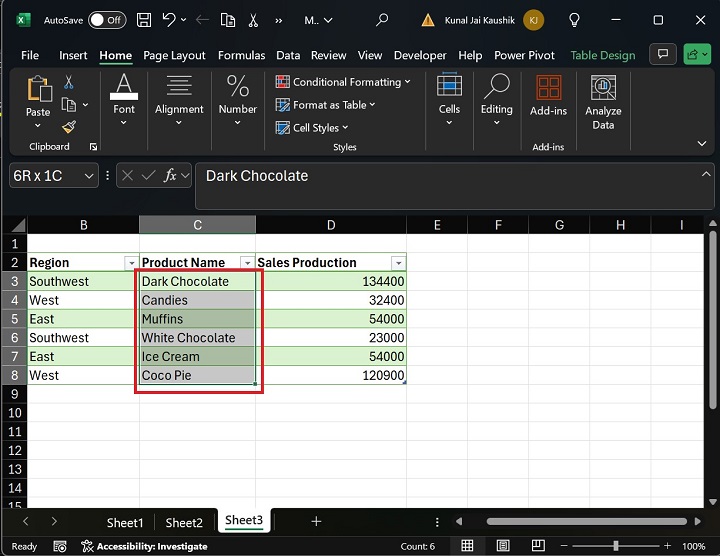Click the Cut scissors icon in Clipboard
Image resolution: width=720 pixels, height=556 pixels.
(x=69, y=82)
